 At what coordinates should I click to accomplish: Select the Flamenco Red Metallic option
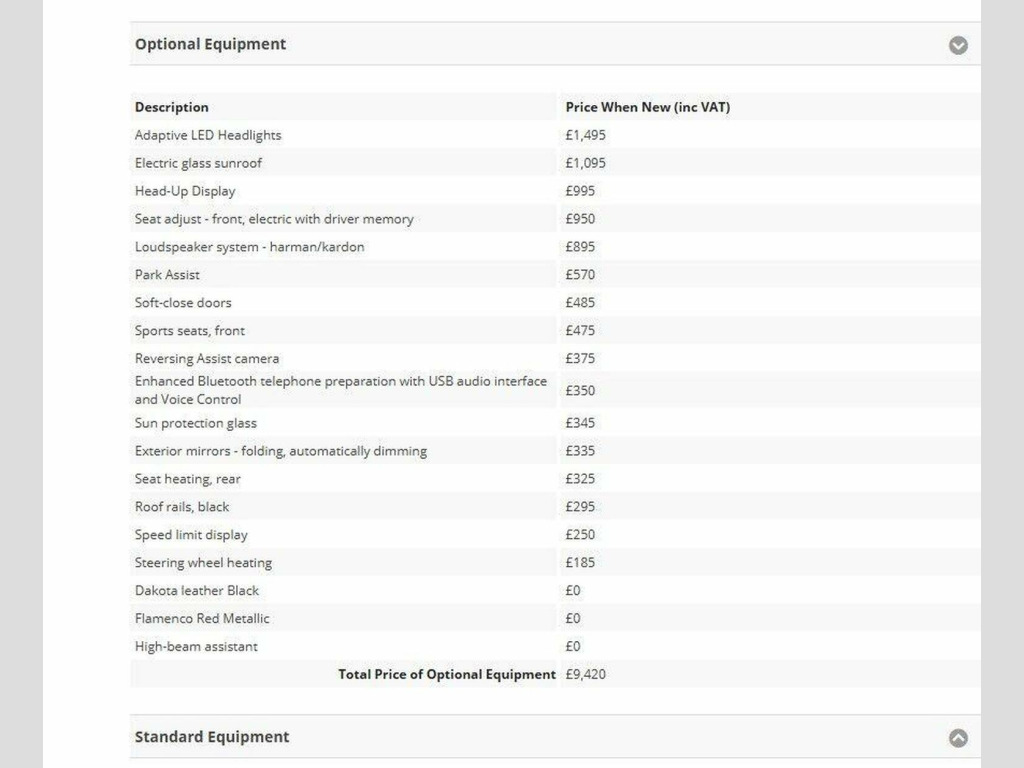202,619
